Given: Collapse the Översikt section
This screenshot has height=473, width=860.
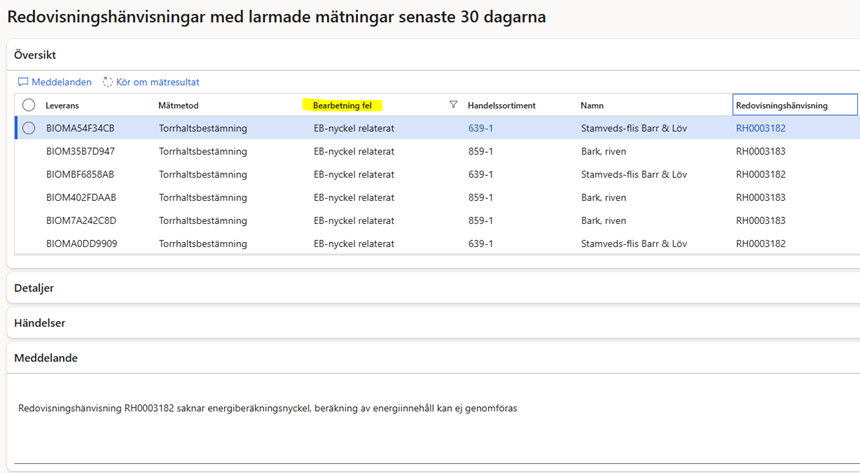Looking at the screenshot, I should click(35, 55).
